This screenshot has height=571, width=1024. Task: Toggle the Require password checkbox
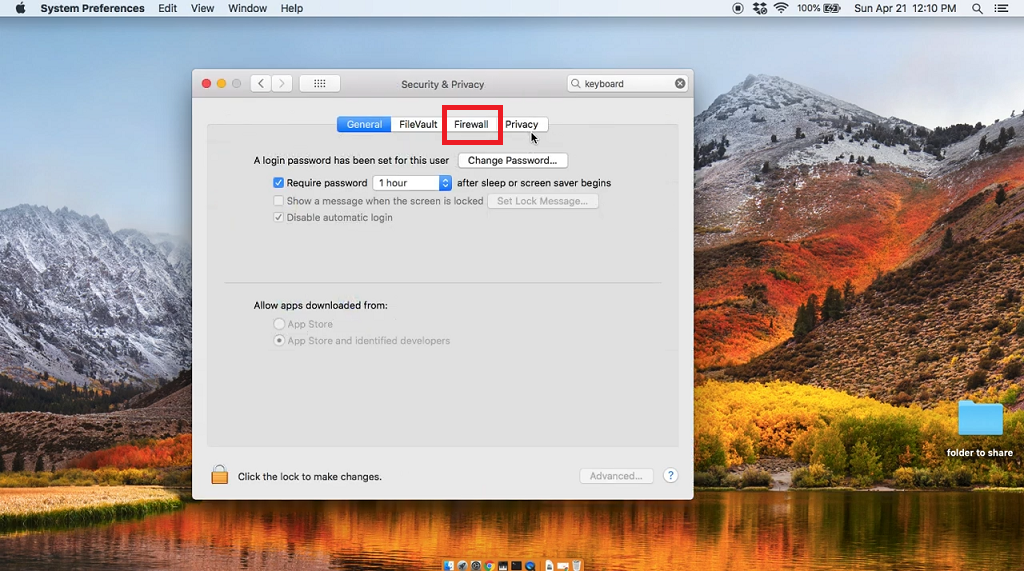(x=278, y=183)
